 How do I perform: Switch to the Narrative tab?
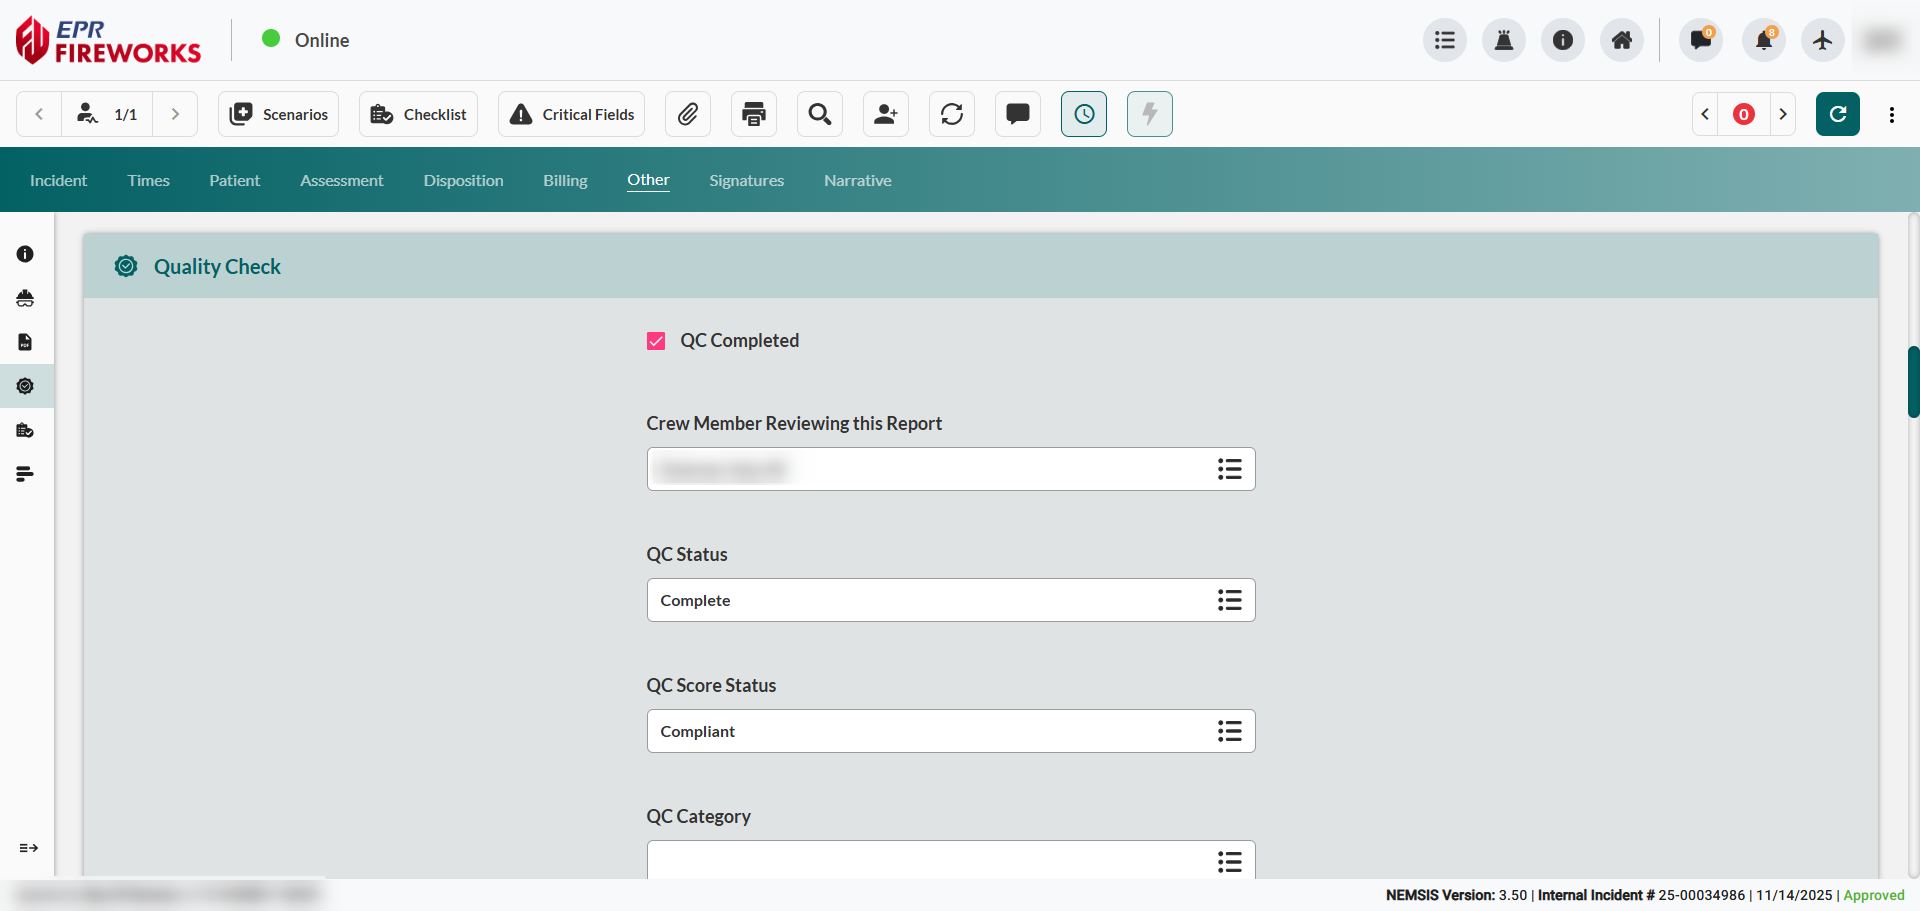click(857, 180)
